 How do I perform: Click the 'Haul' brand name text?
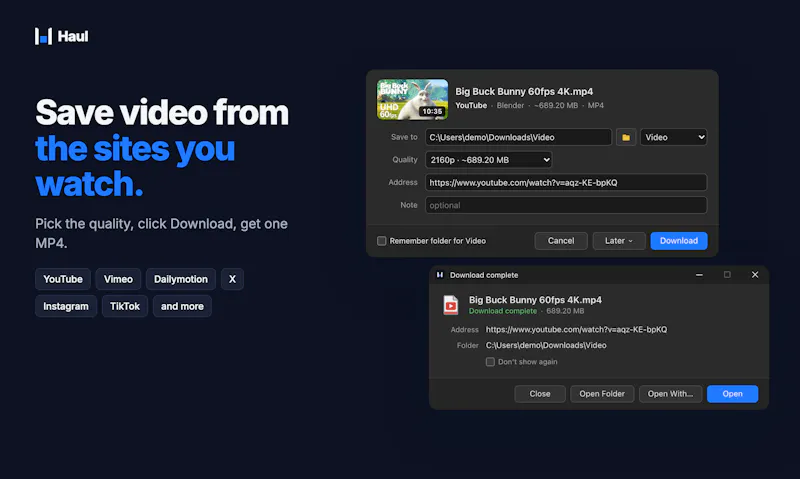[x=73, y=36]
